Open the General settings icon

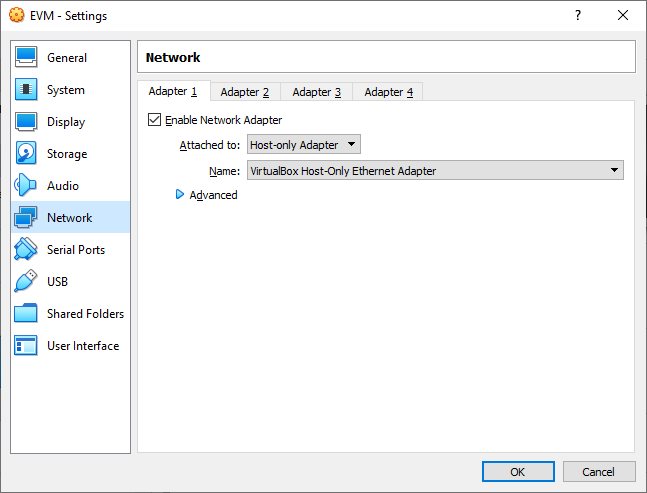27,58
